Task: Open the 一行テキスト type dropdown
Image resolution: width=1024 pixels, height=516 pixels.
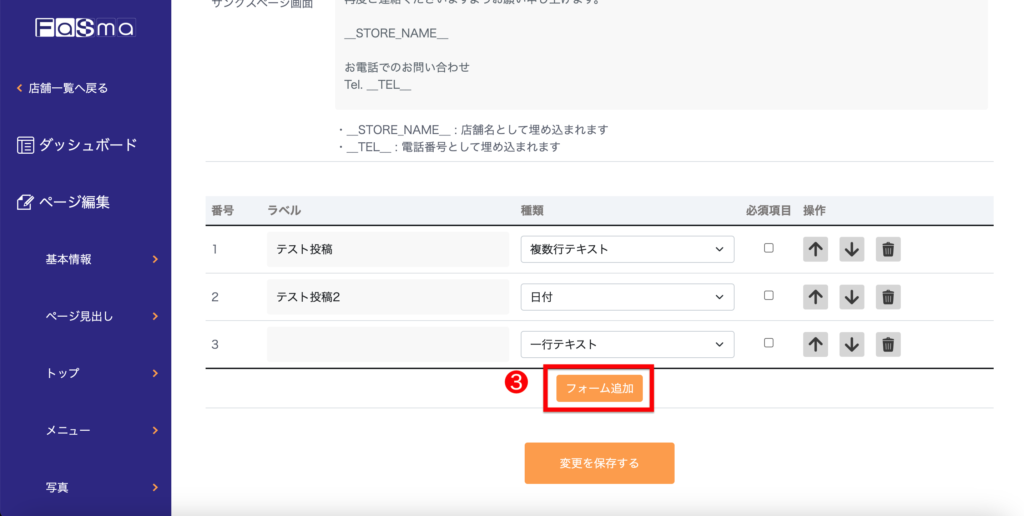Action: click(627, 344)
